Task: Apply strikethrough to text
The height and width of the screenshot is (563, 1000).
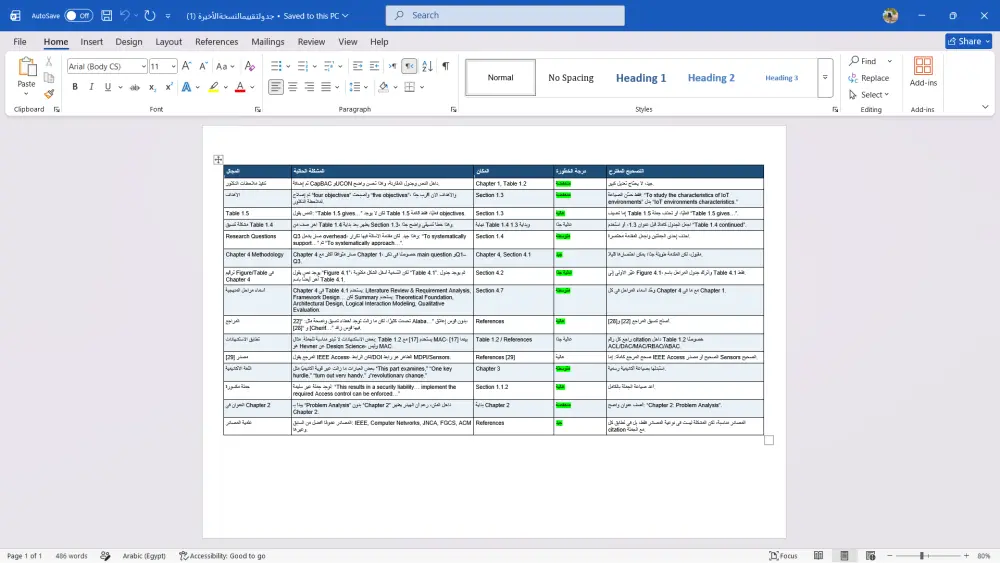Action: coord(135,87)
